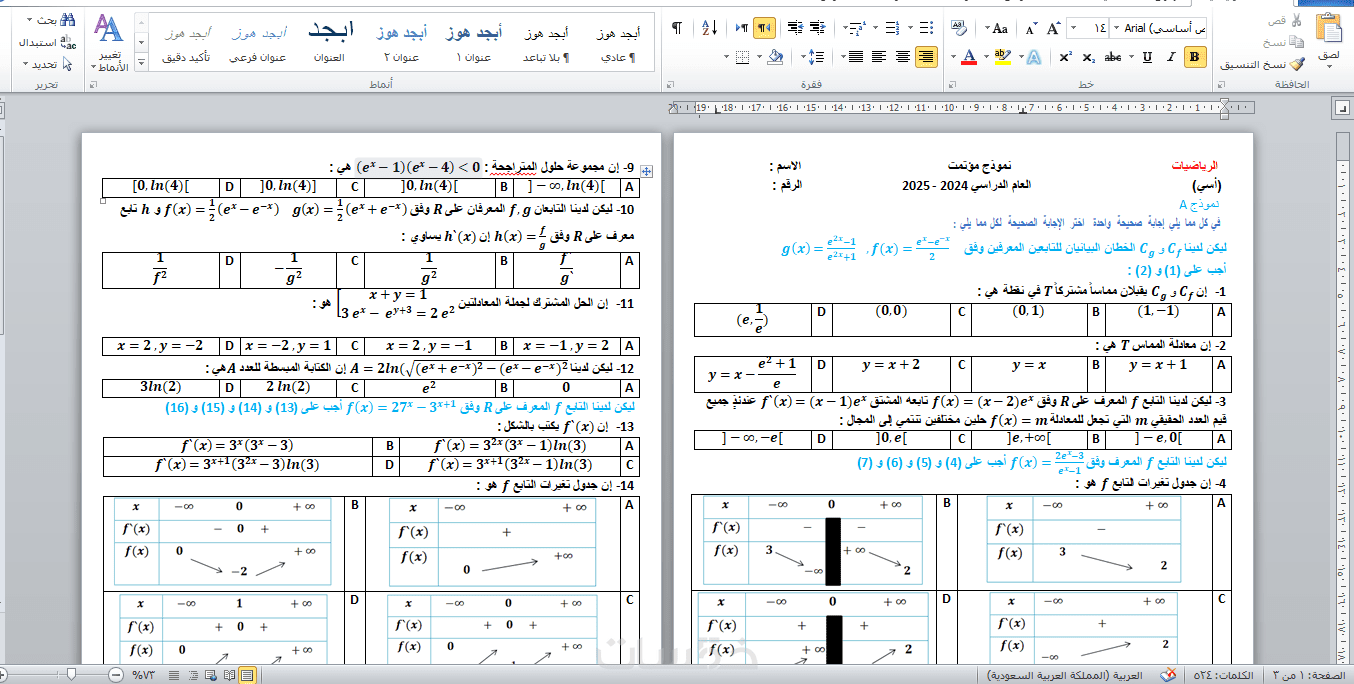The height and width of the screenshot is (684, 1354).
Task: Click the Arabic language indicator in status bar
Action: [1066, 676]
